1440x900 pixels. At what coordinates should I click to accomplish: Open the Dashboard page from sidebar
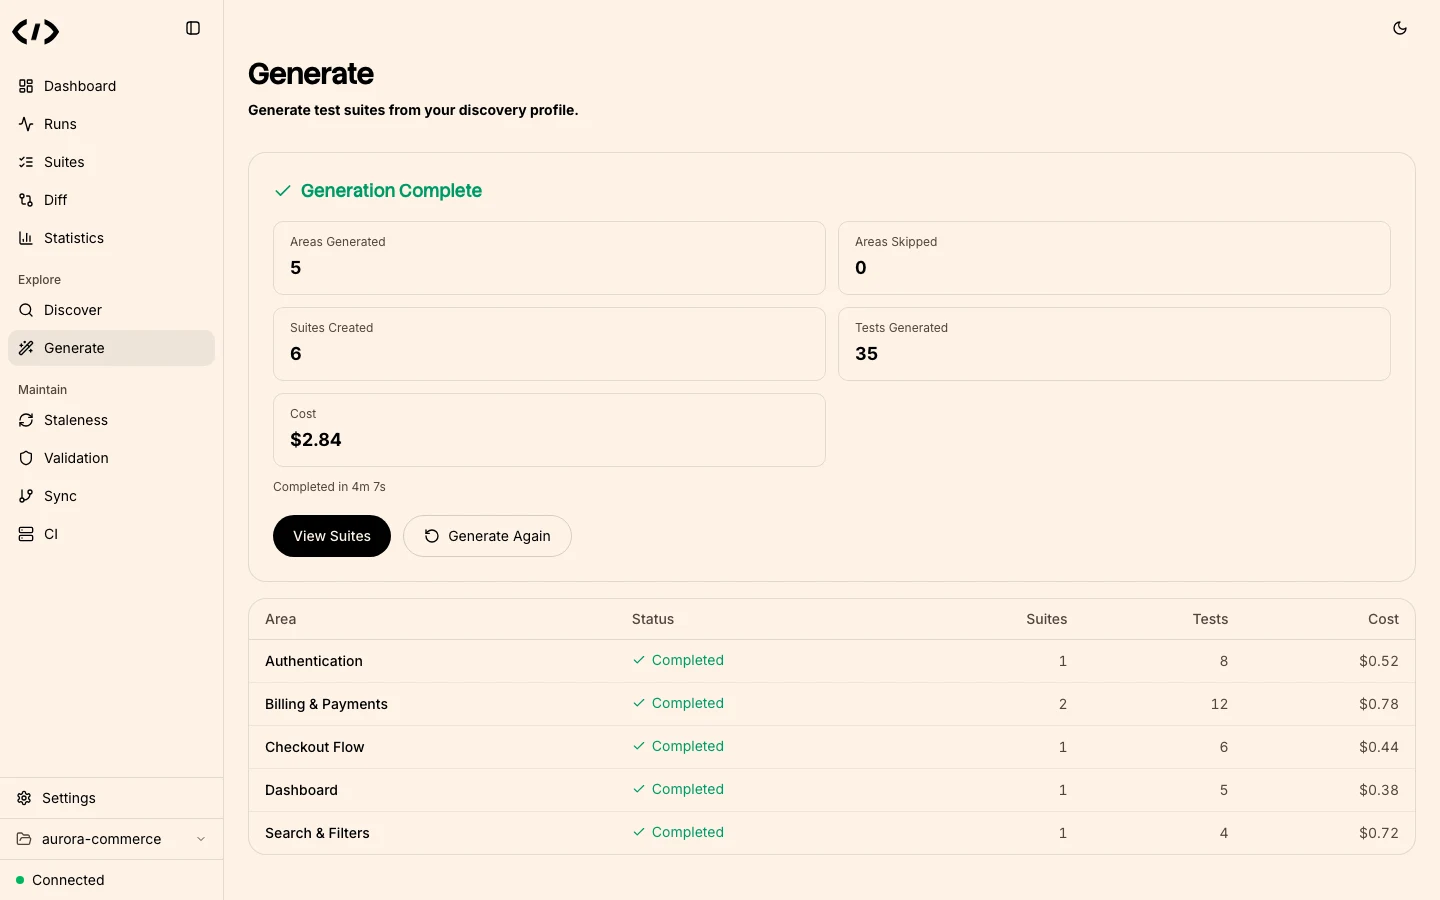80,86
